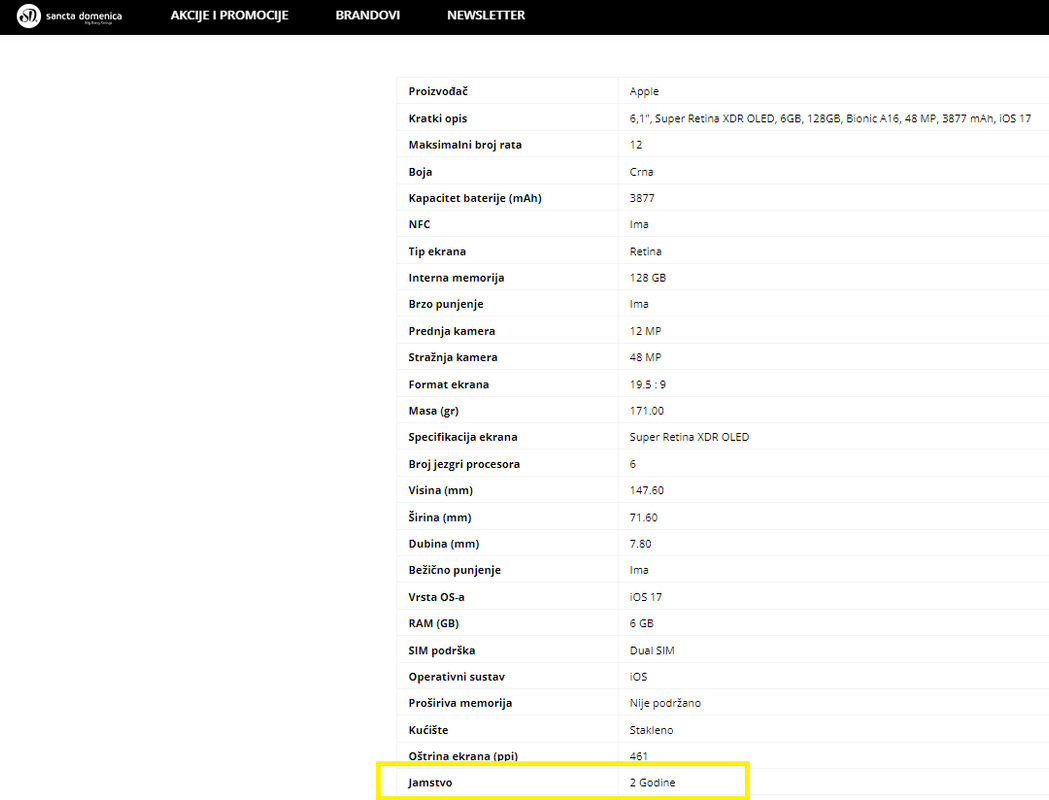Select the Apple manufacturer value
Image resolution: width=1049 pixels, height=800 pixels.
pyautogui.click(x=644, y=92)
